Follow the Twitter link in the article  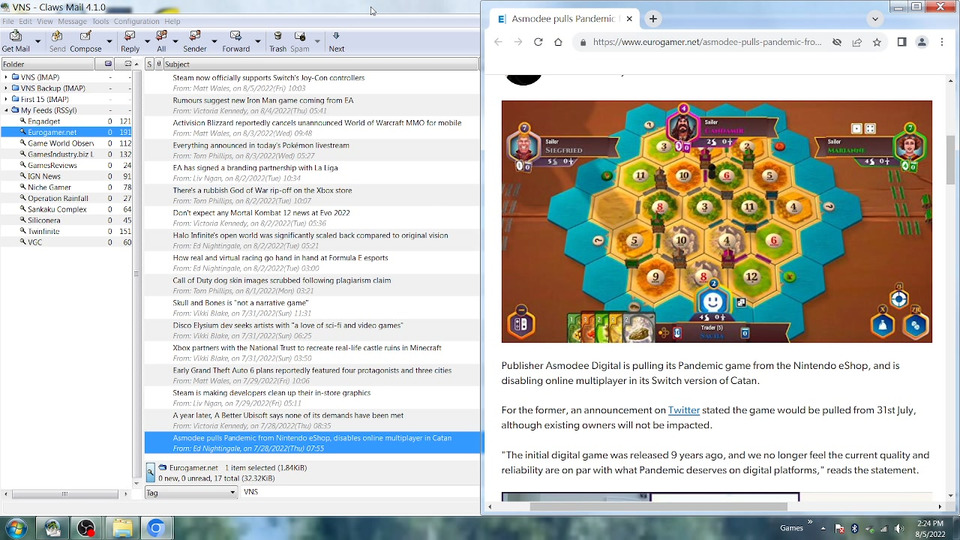tap(684, 410)
